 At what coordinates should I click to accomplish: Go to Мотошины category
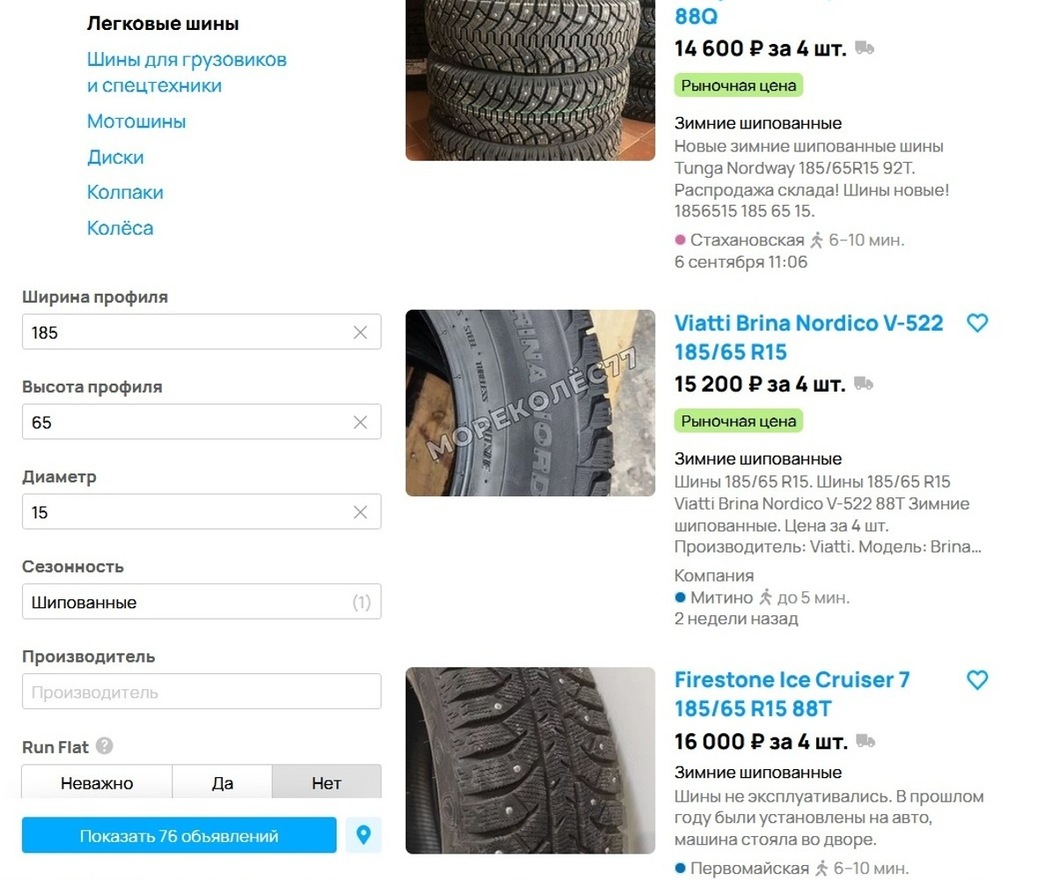pyautogui.click(x=136, y=121)
